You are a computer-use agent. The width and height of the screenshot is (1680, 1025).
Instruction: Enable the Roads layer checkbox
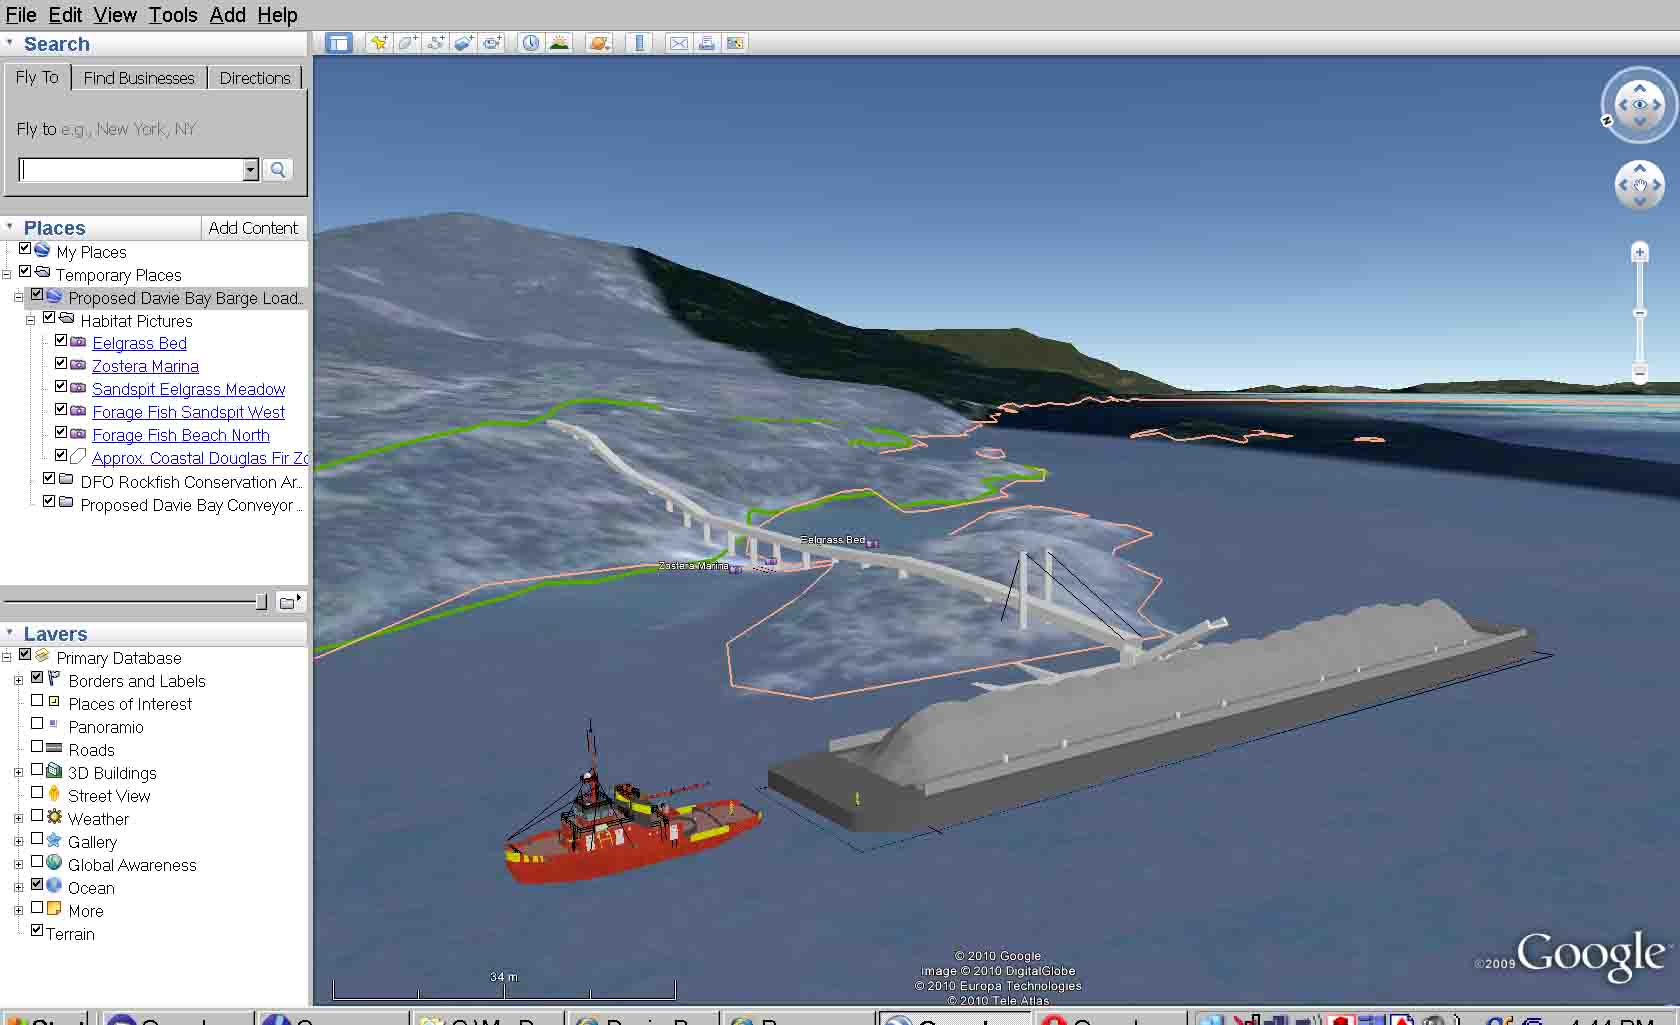37,747
